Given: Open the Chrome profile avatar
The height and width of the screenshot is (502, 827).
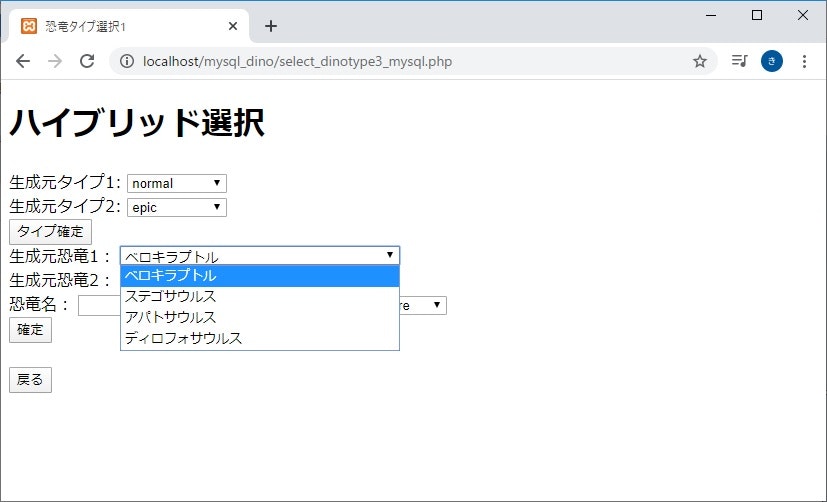Looking at the screenshot, I should point(772,61).
